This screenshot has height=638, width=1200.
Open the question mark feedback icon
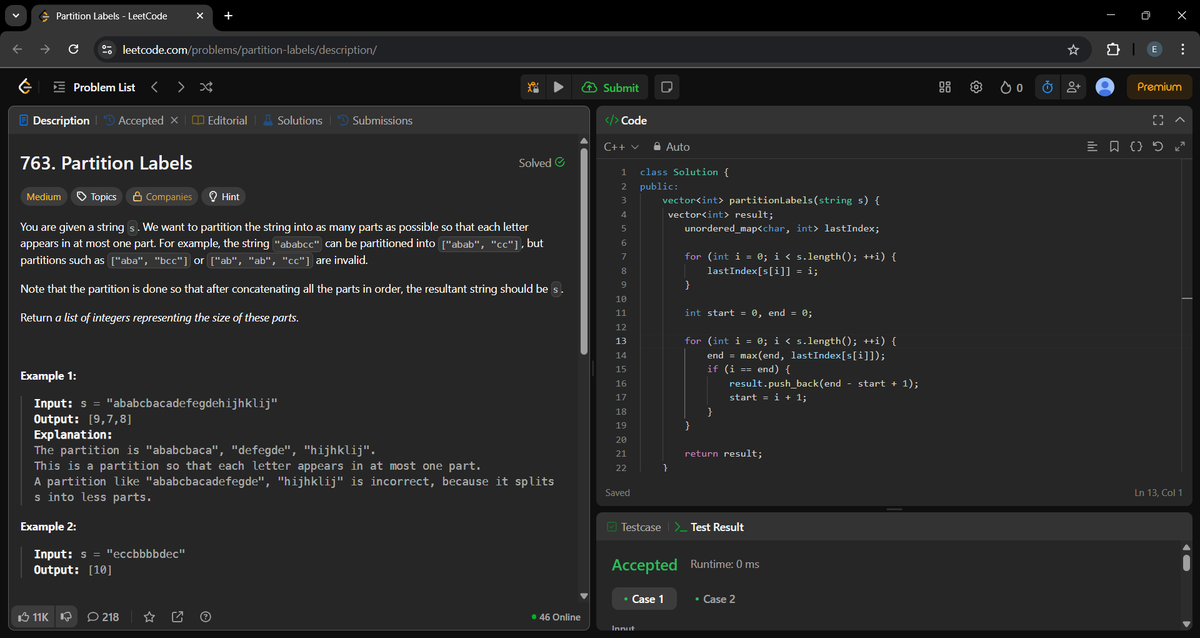pos(206,617)
